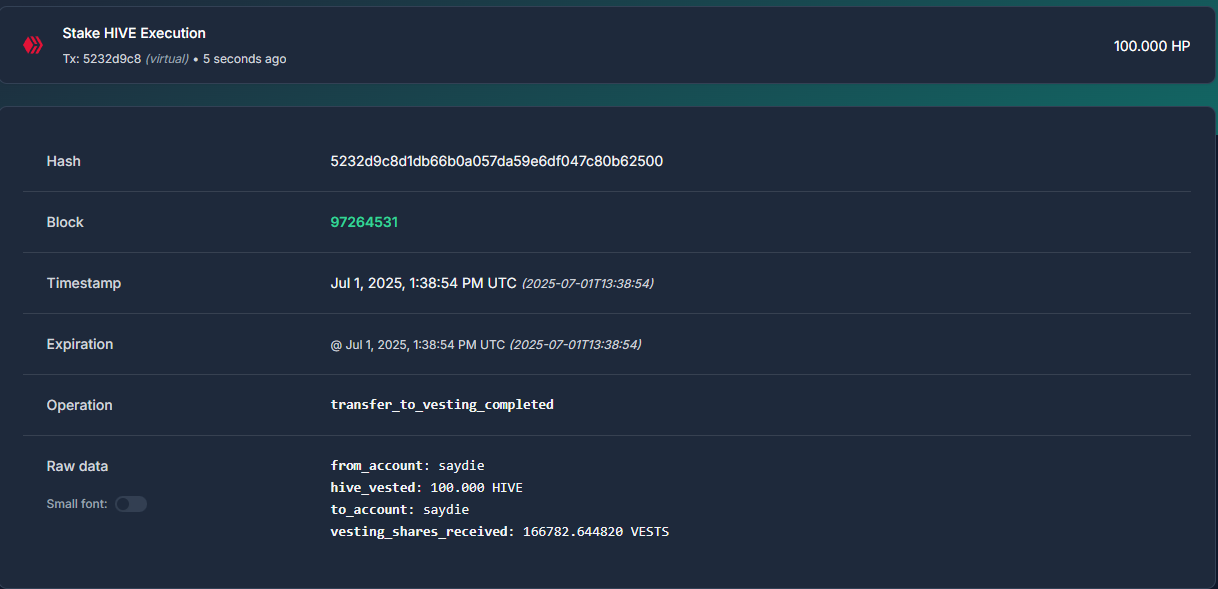Open block 97264531 link
Viewport: 1218px width, 589px height.
click(x=364, y=222)
